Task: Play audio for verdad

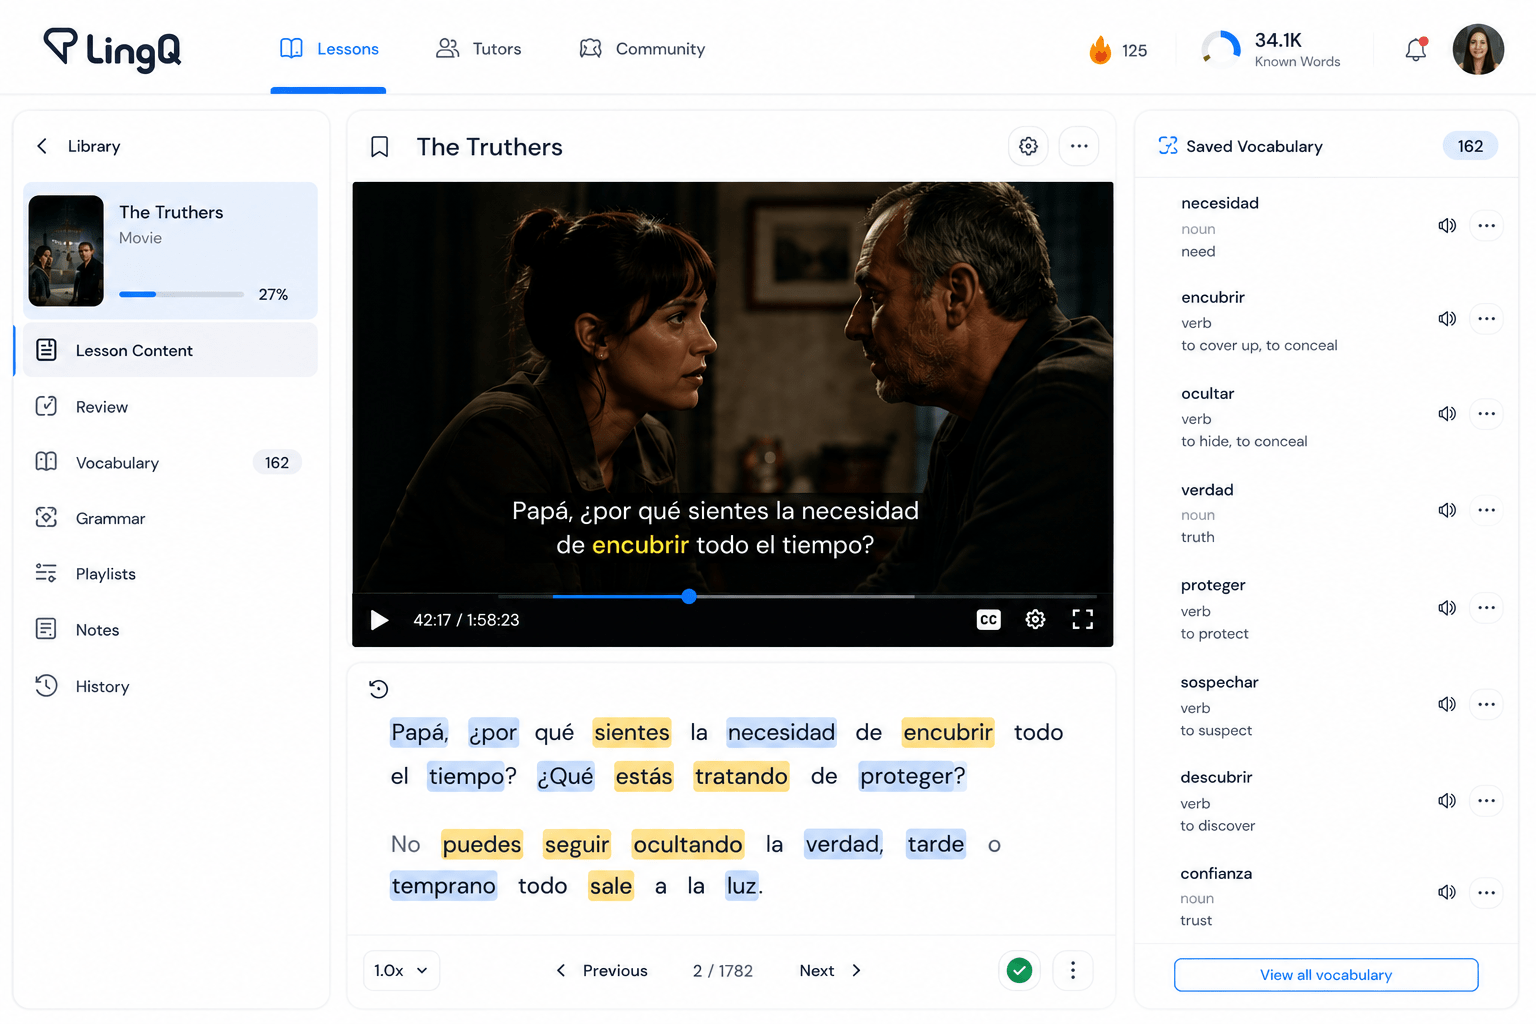Action: click(x=1447, y=510)
